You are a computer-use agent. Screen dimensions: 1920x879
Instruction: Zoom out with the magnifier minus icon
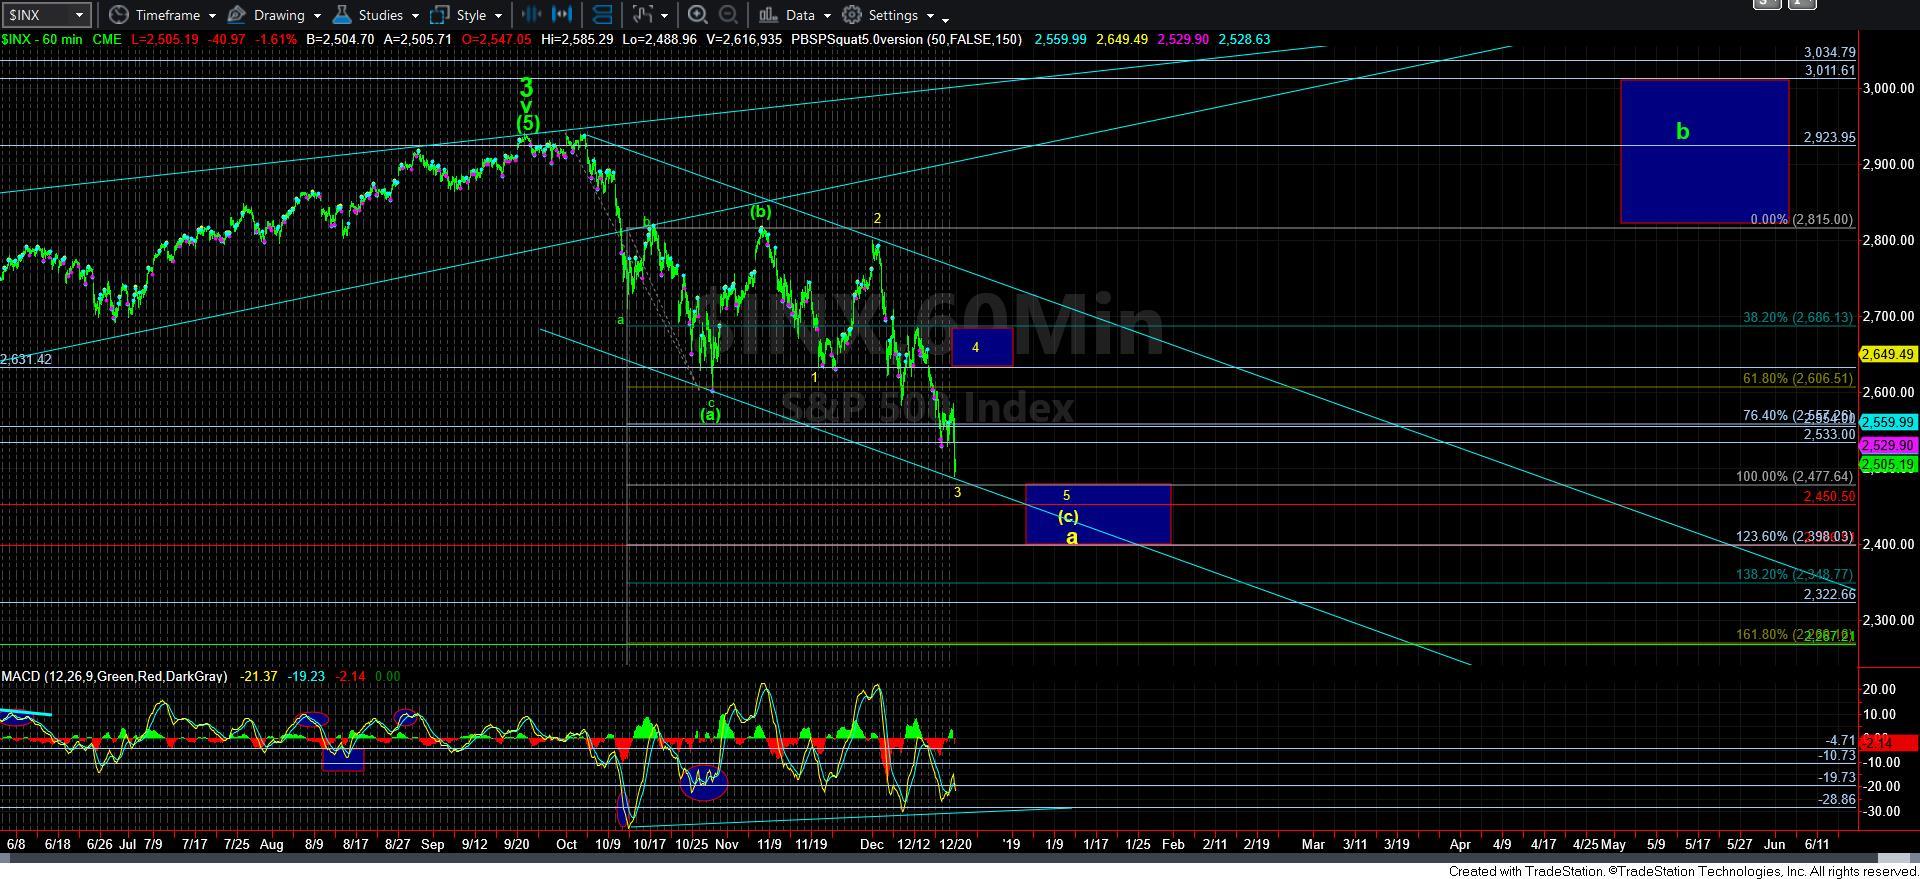(729, 15)
